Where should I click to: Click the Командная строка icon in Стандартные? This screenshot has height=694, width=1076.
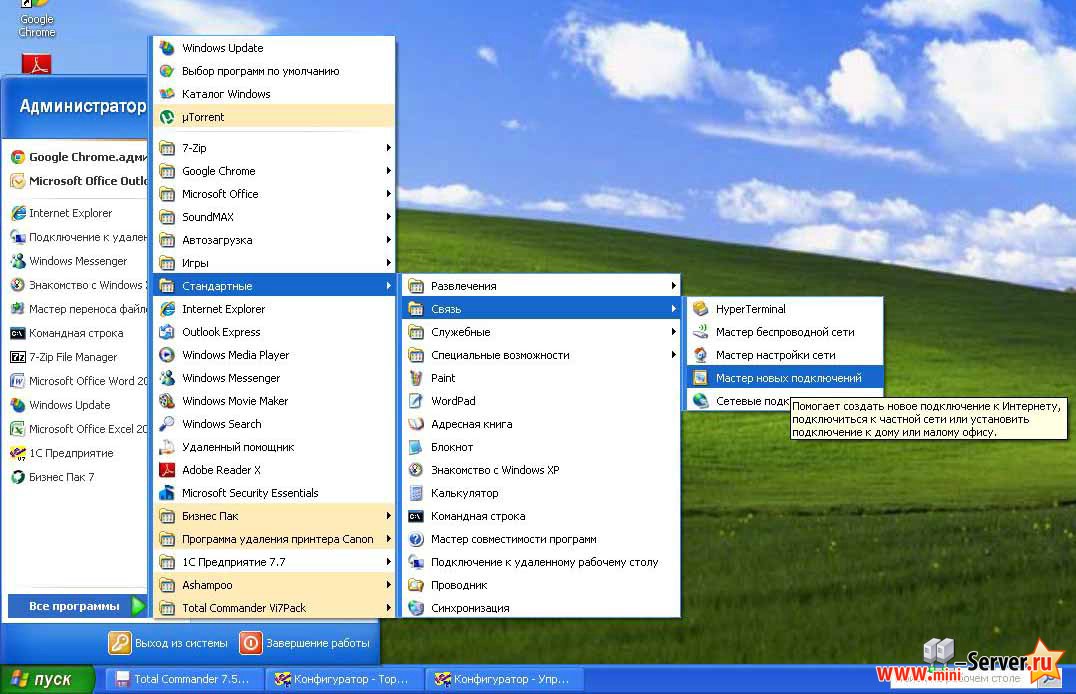pyautogui.click(x=416, y=516)
